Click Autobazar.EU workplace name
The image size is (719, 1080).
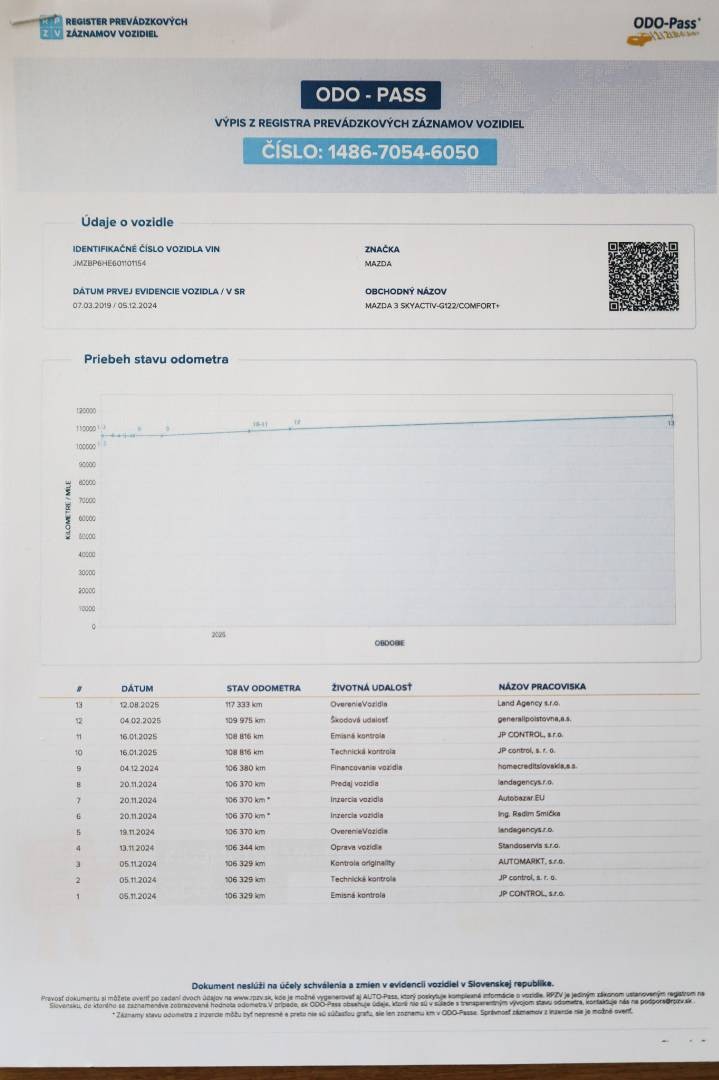pos(521,798)
